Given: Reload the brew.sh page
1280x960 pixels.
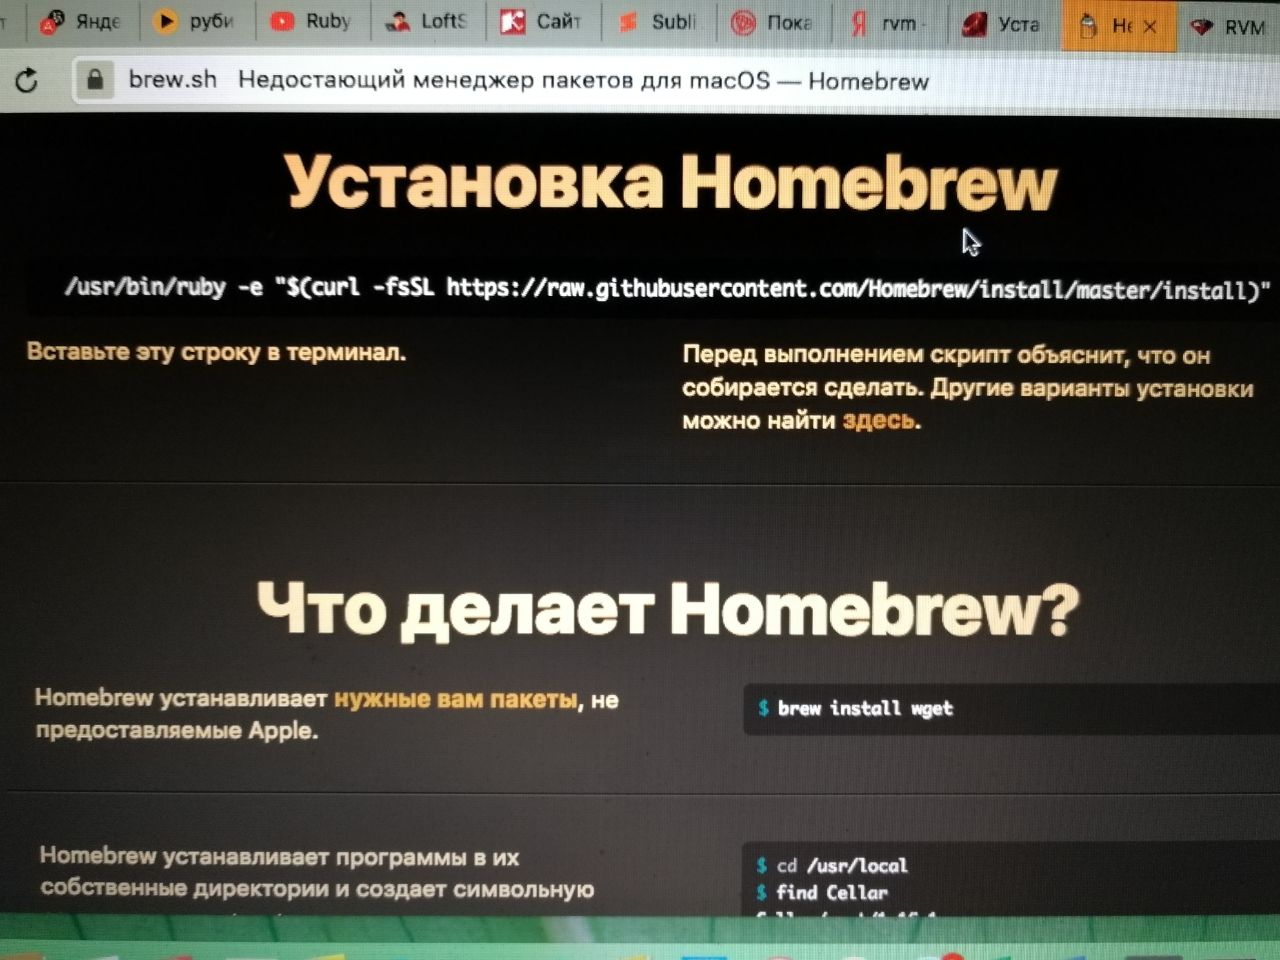Looking at the screenshot, I should [27, 81].
